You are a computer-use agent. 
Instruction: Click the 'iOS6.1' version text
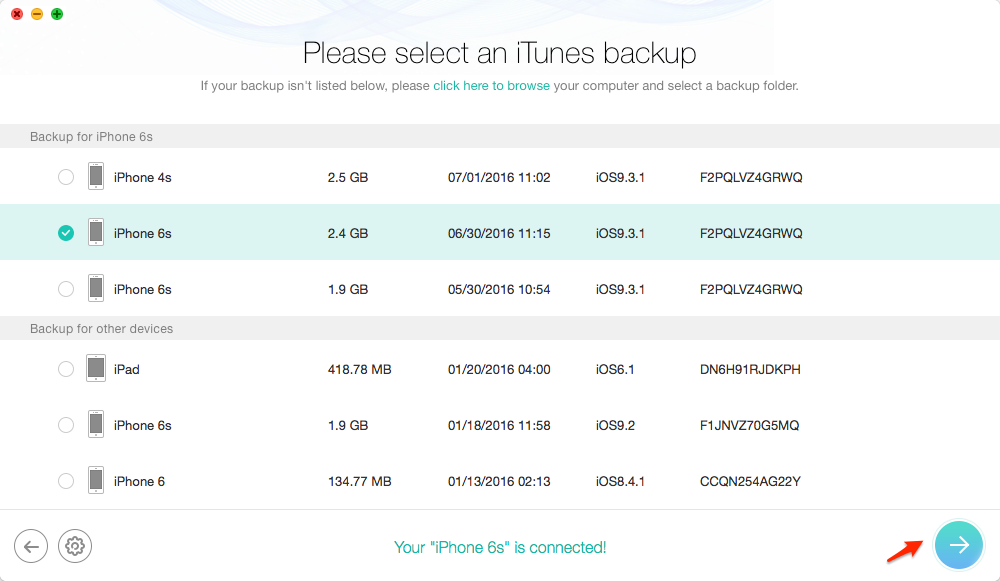pyautogui.click(x=615, y=369)
